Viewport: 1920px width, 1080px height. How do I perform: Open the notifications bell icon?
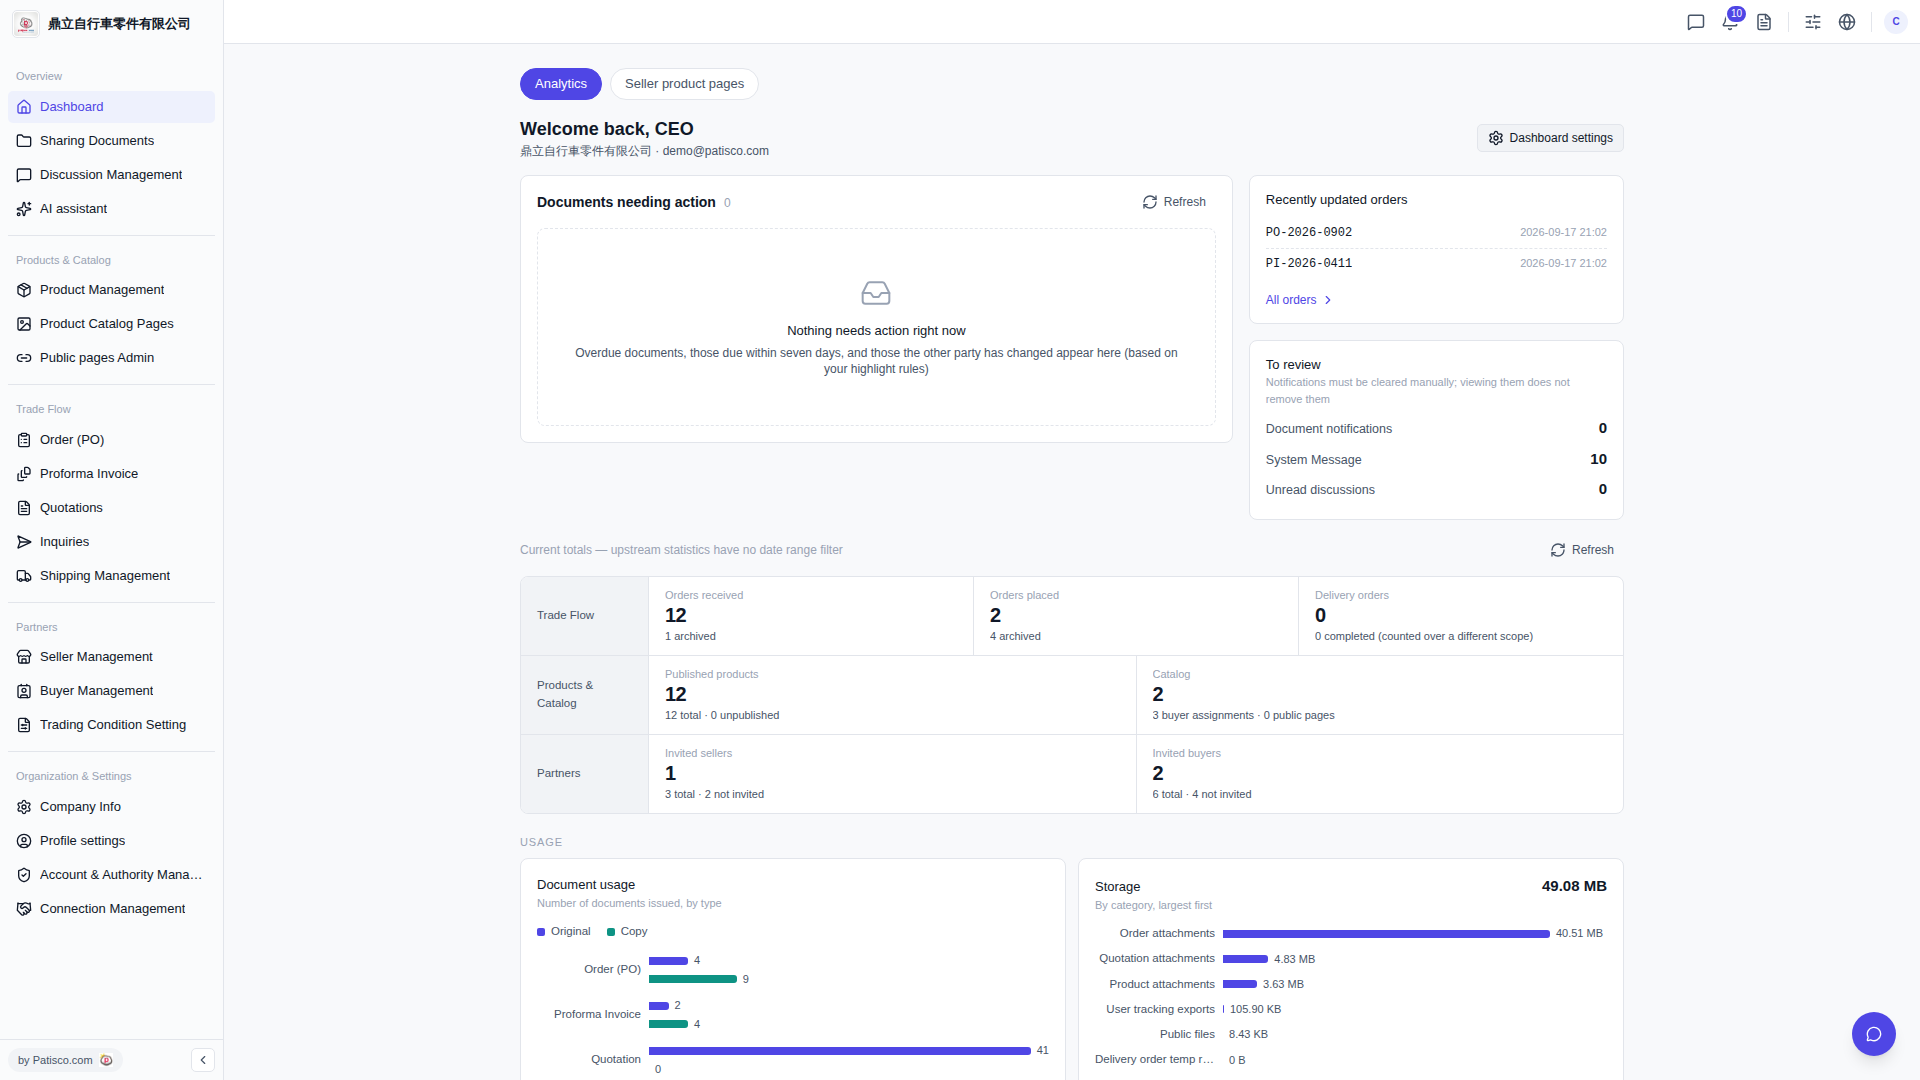pos(1730,22)
